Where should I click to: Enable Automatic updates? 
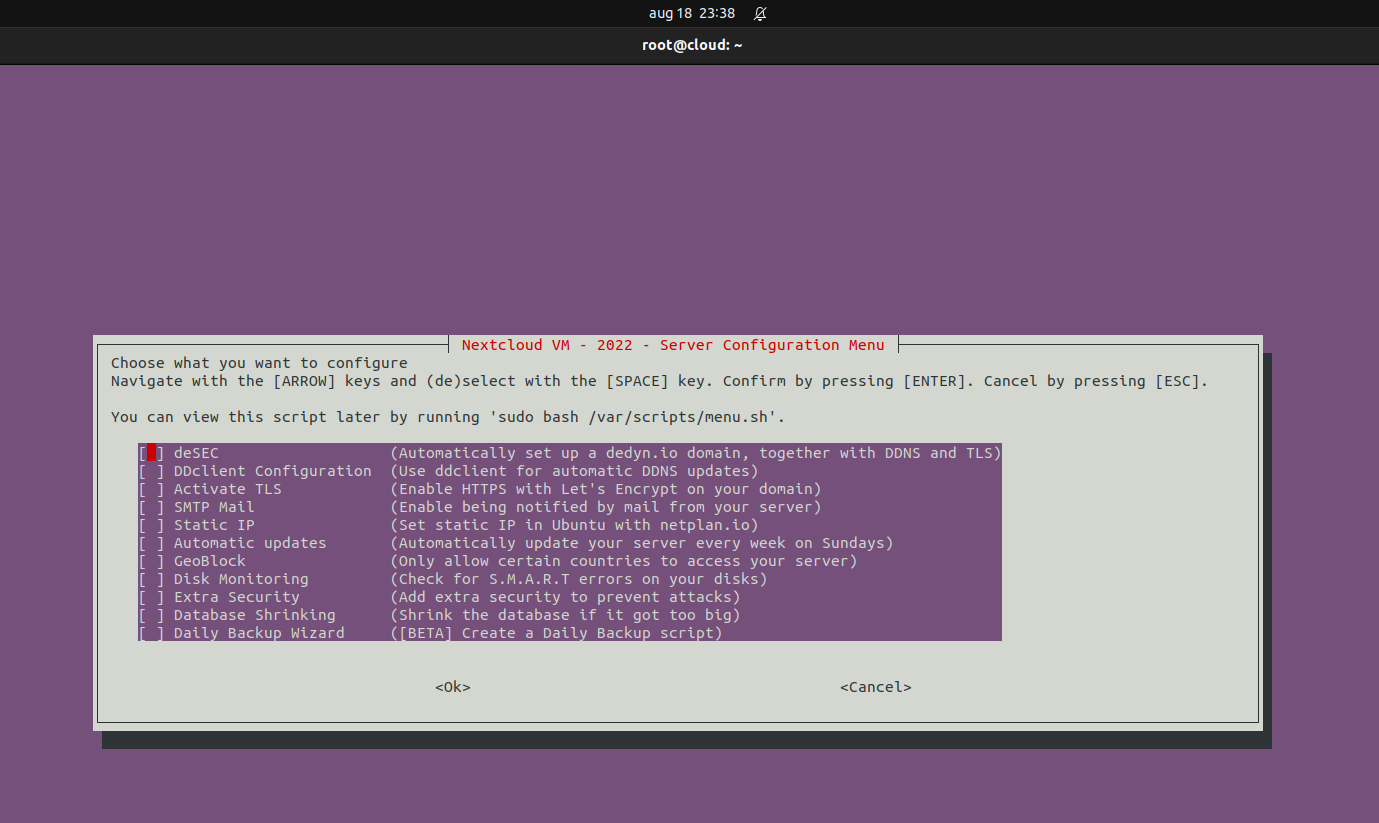point(149,542)
